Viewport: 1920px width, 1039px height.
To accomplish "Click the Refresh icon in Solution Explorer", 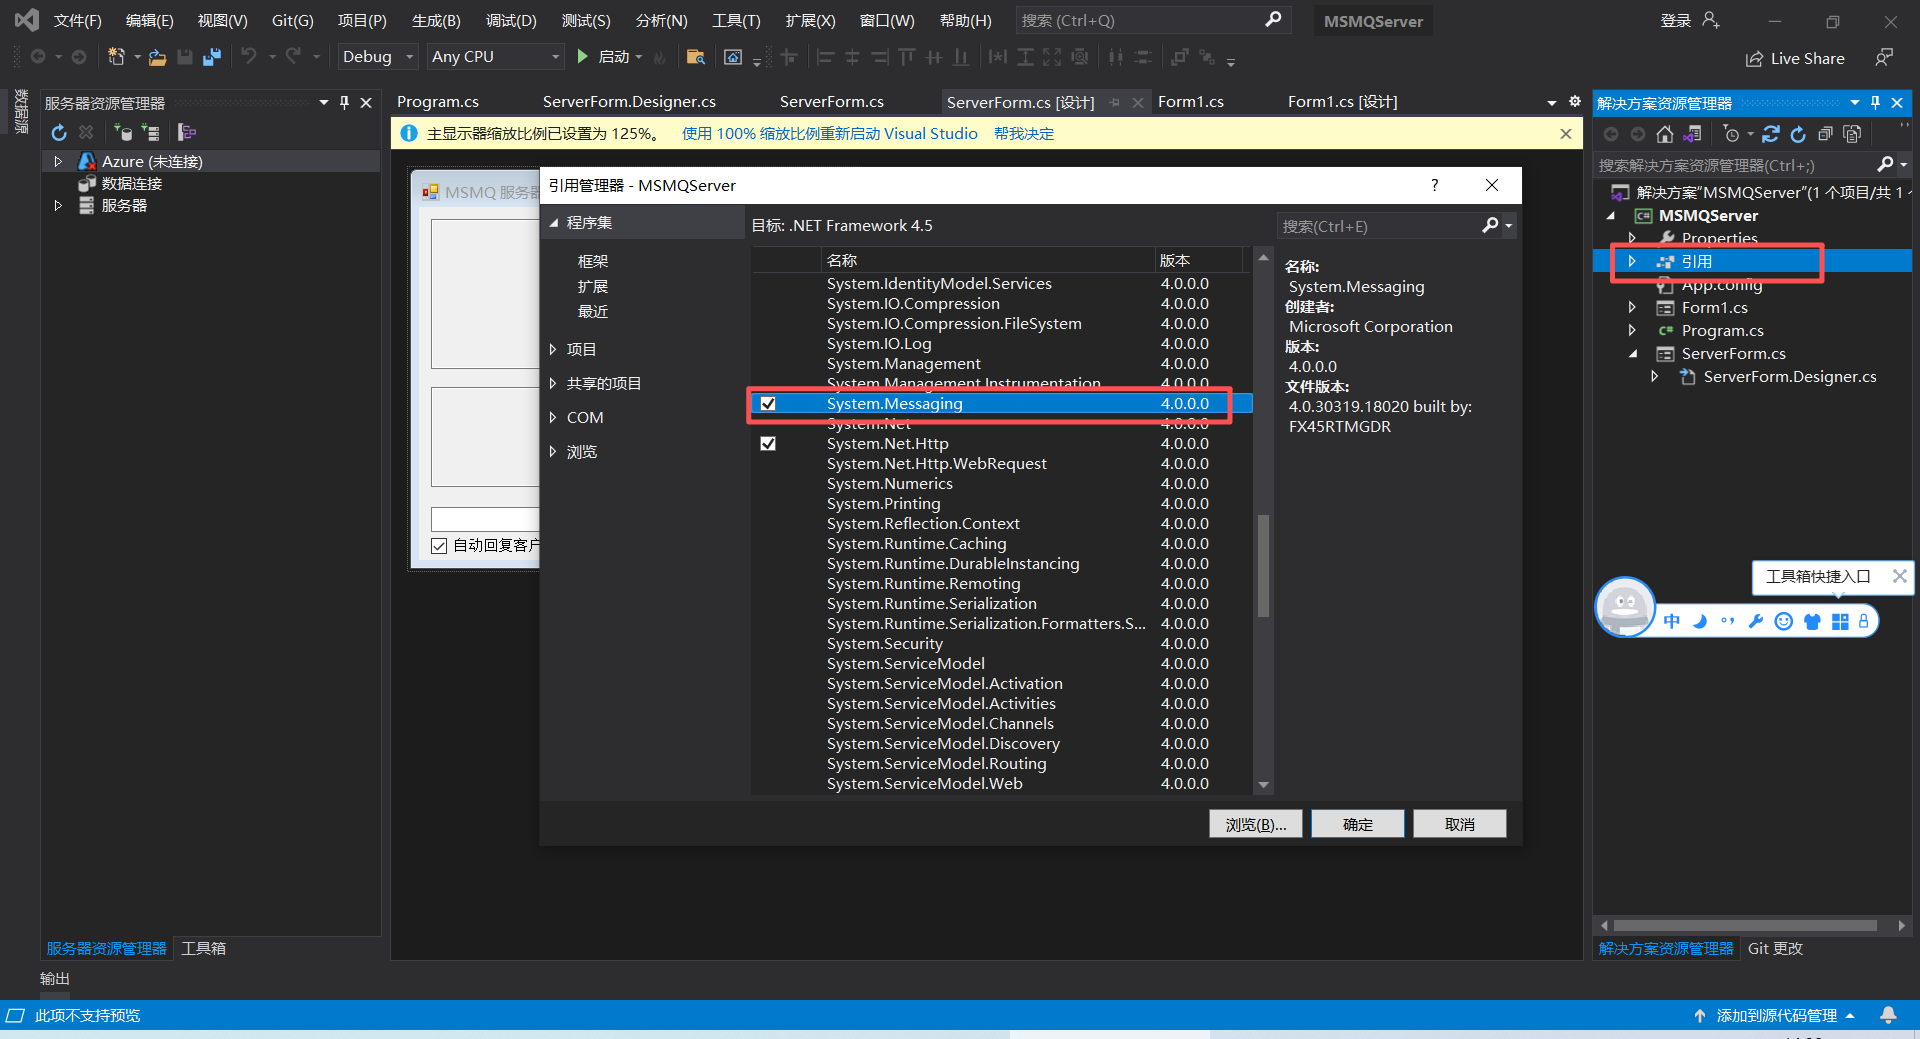I will pyautogui.click(x=1798, y=134).
